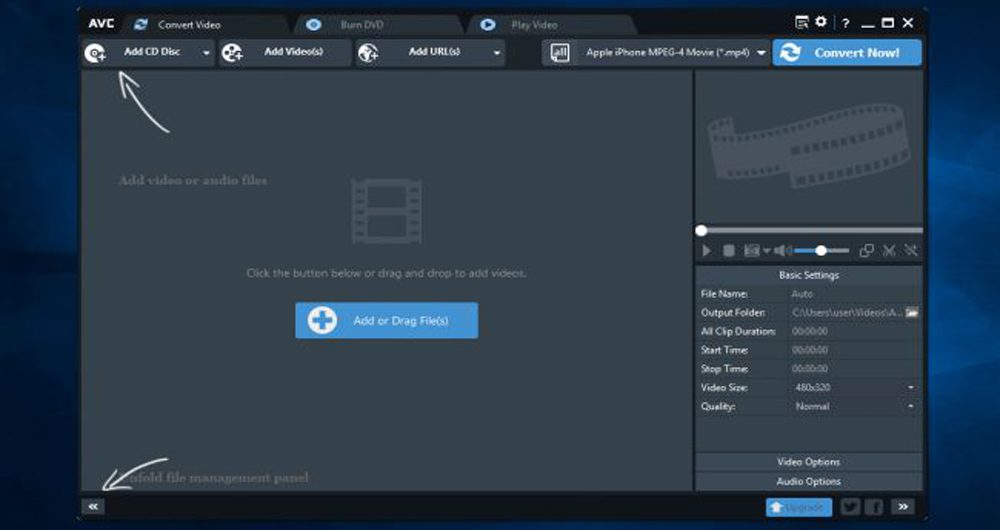Unfold the file management panel arrow
The width and height of the screenshot is (1000, 530).
pyautogui.click(x=92, y=507)
